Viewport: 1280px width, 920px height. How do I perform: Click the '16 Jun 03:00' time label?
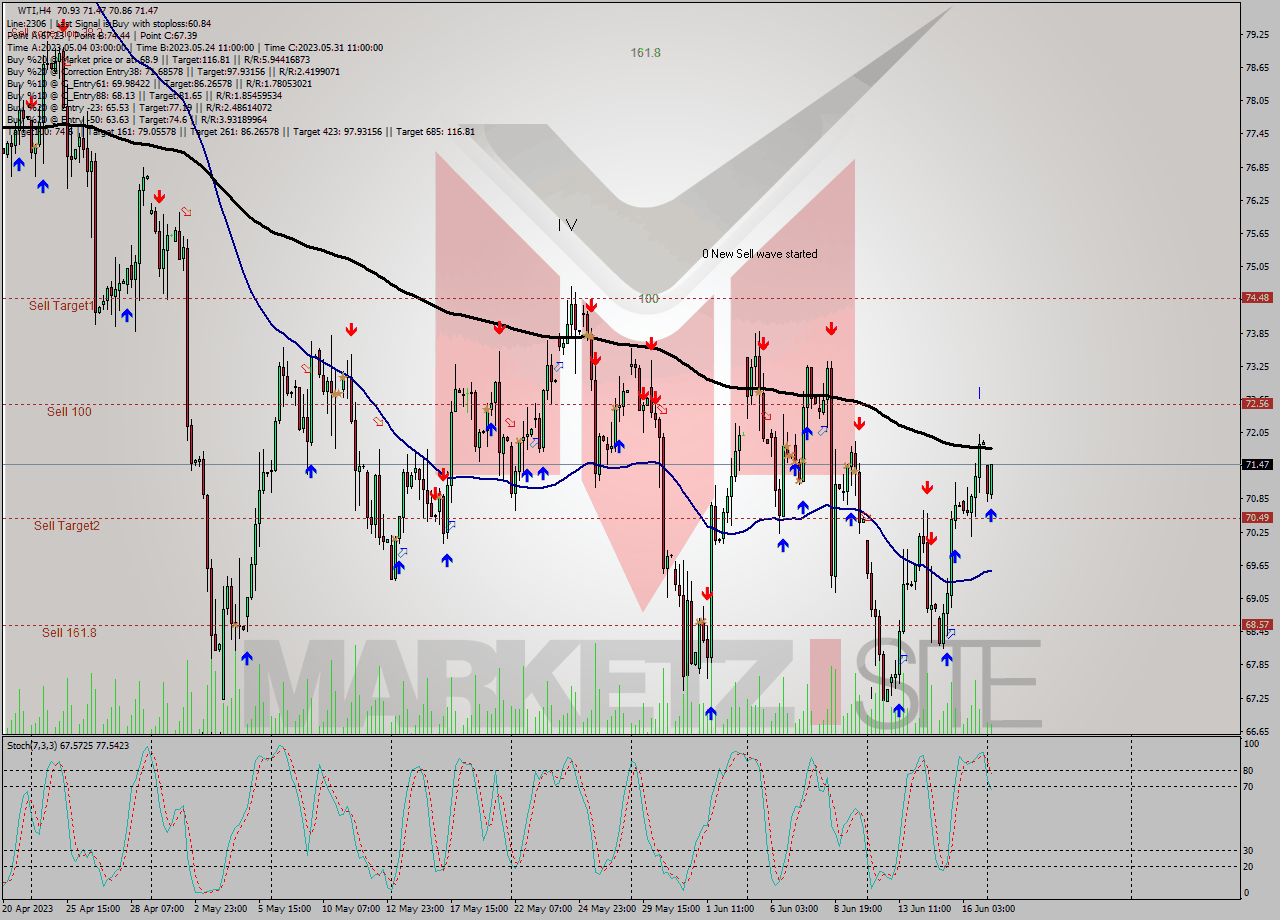click(987, 909)
